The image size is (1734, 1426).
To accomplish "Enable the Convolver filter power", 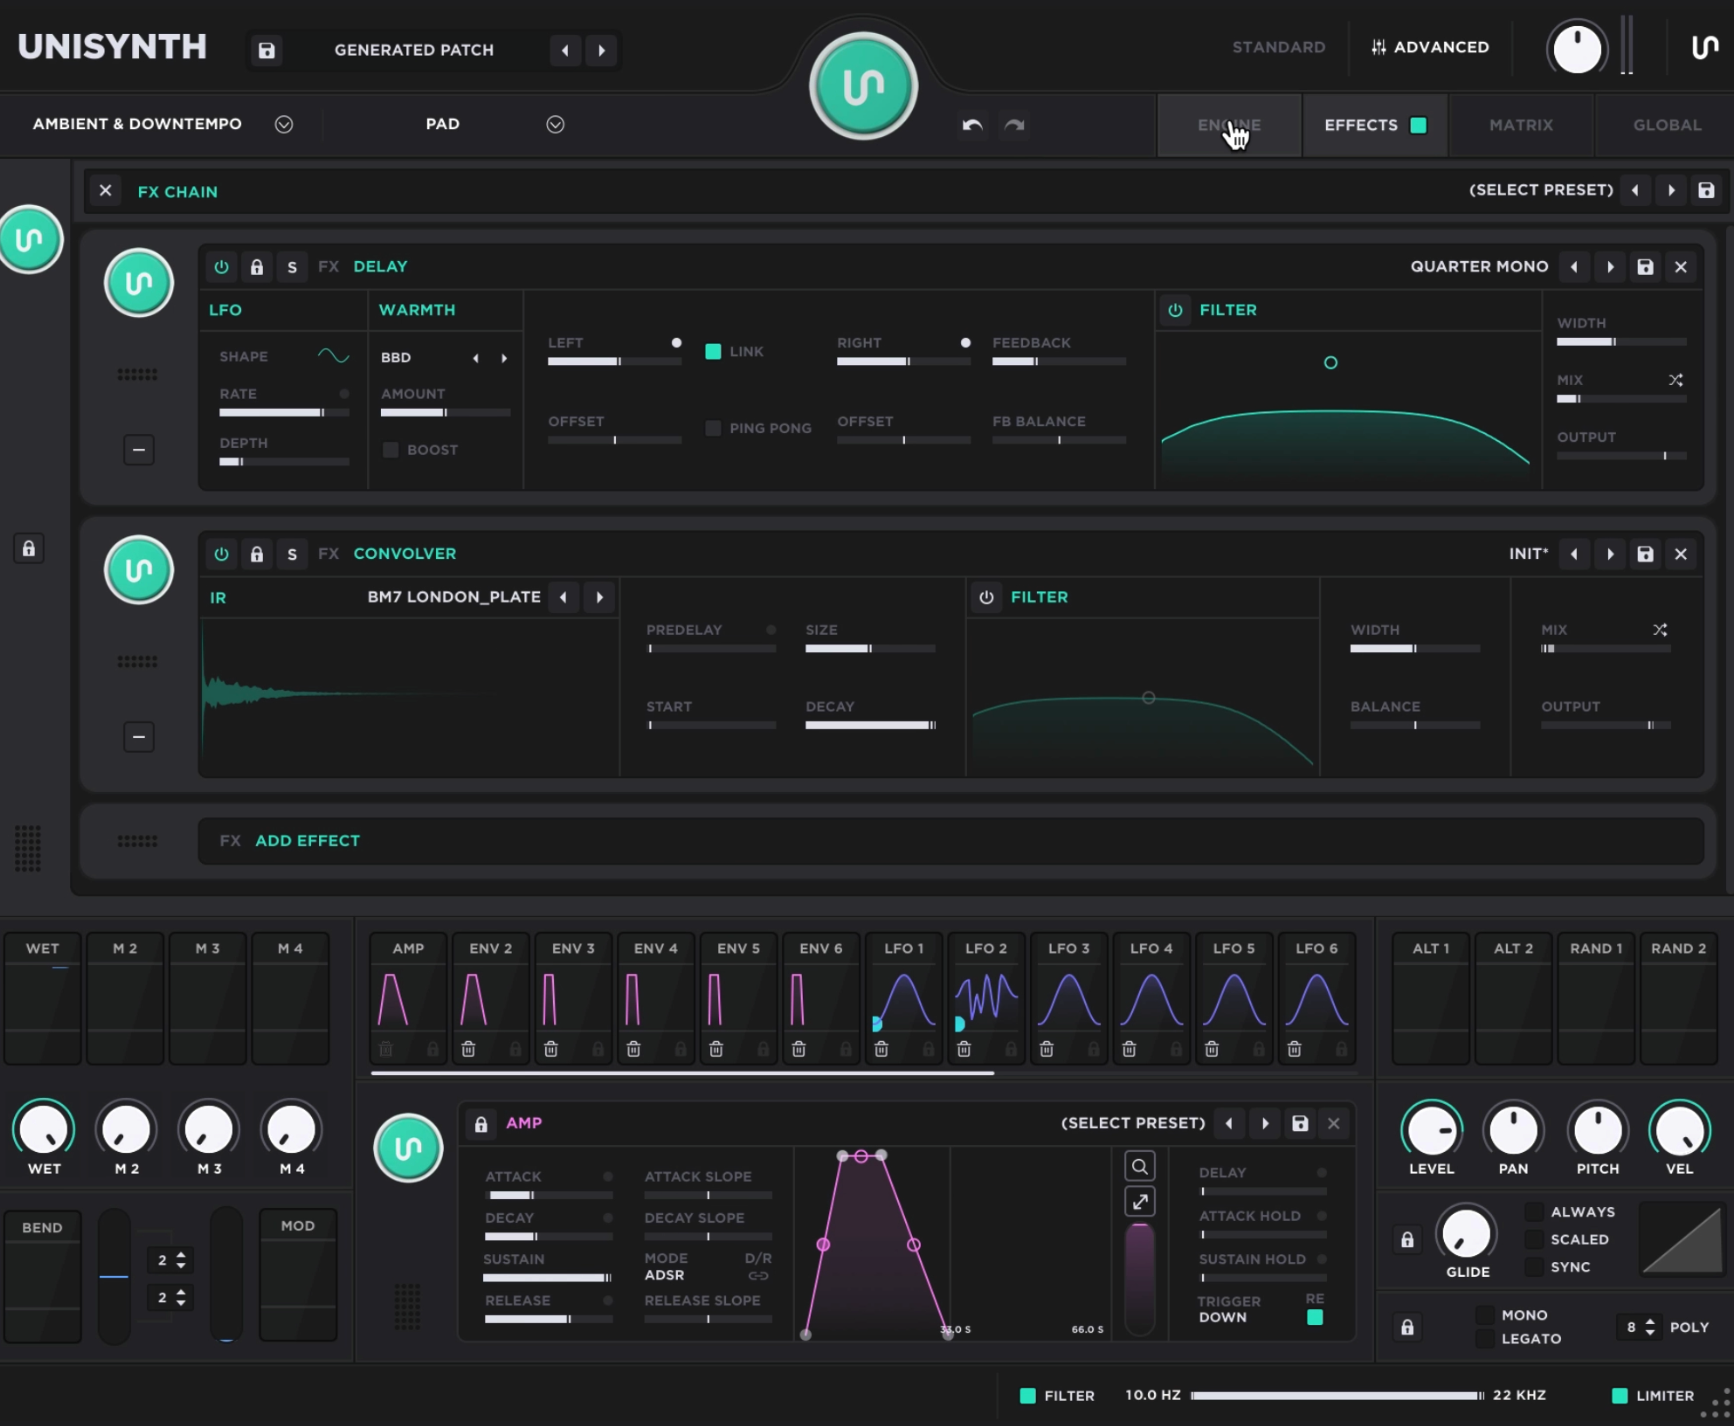I will 987,597.
